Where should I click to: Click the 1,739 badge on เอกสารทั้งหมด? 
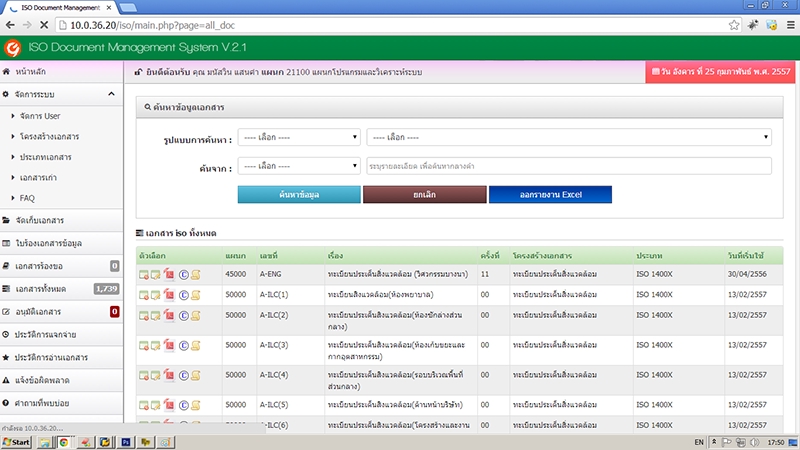coord(106,289)
